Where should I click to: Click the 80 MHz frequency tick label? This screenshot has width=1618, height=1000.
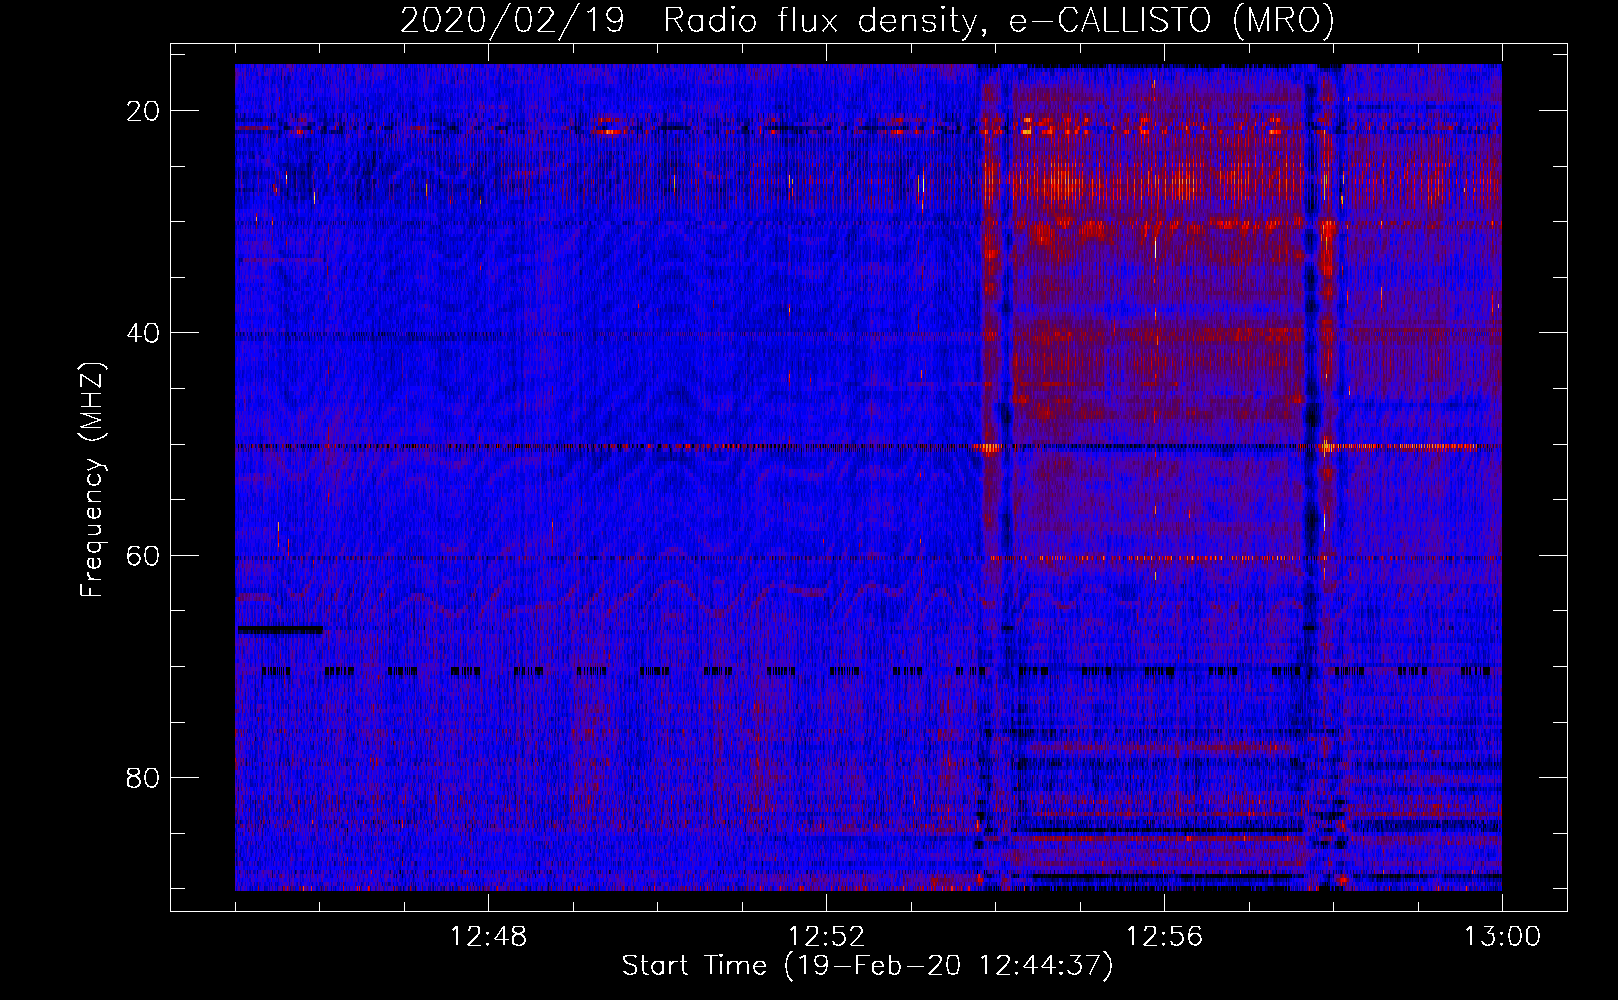(x=144, y=777)
